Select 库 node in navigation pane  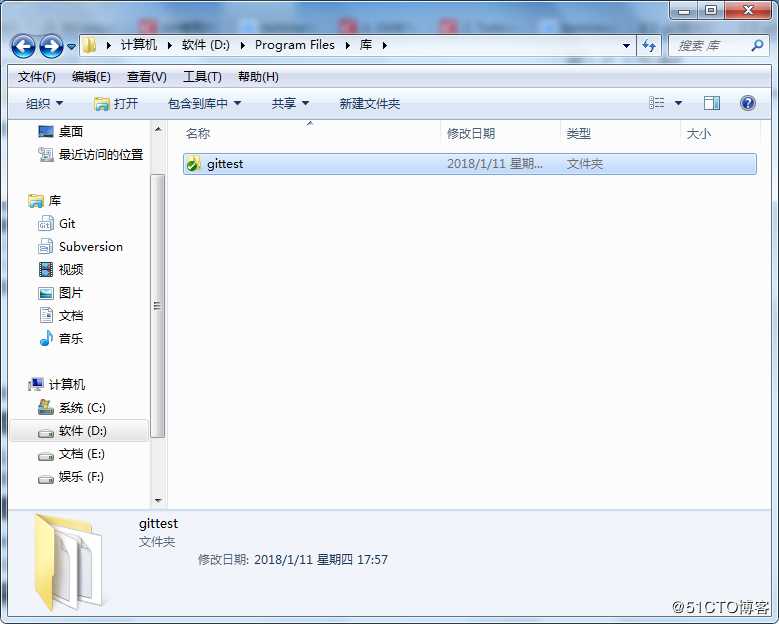click(x=44, y=201)
